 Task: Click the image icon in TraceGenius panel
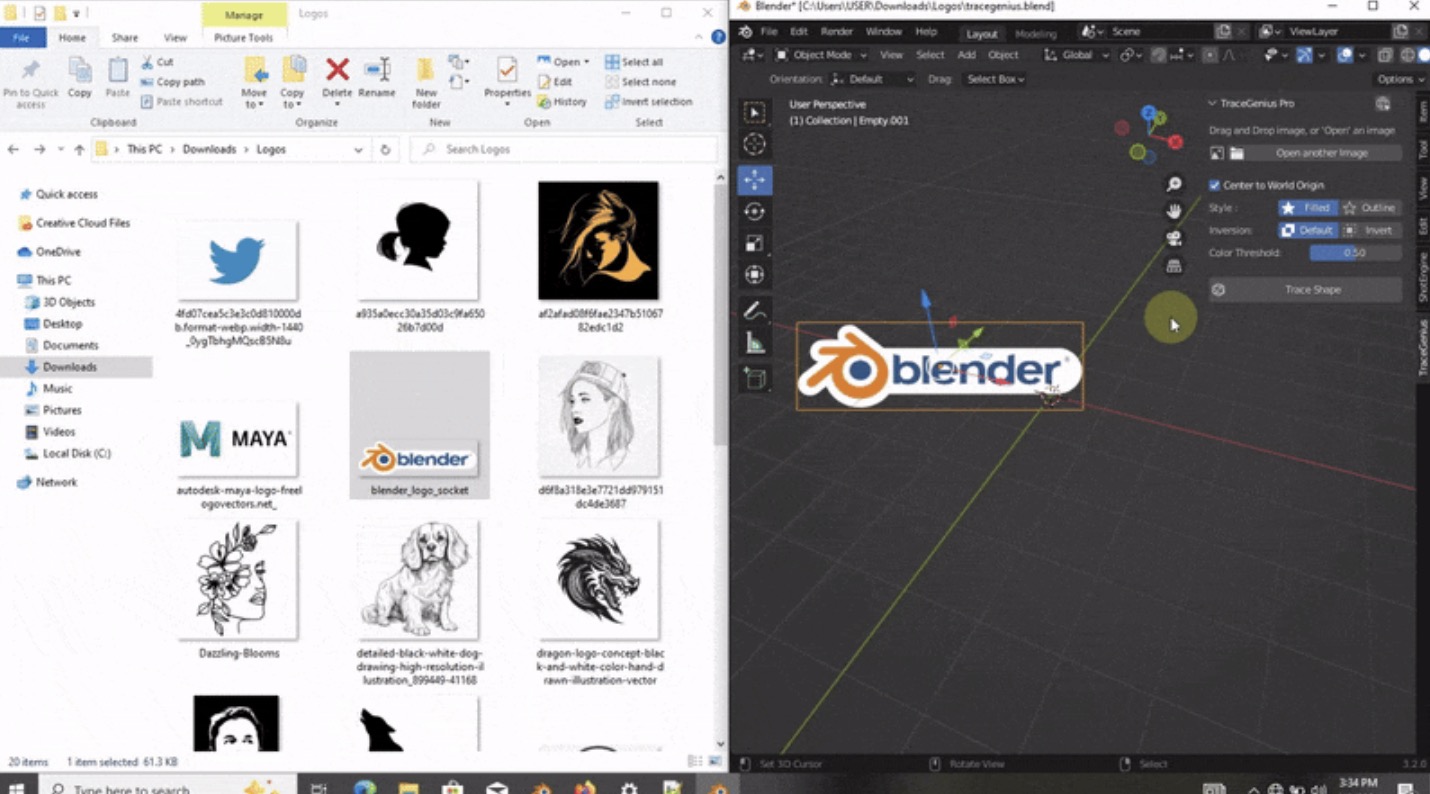coord(1217,153)
